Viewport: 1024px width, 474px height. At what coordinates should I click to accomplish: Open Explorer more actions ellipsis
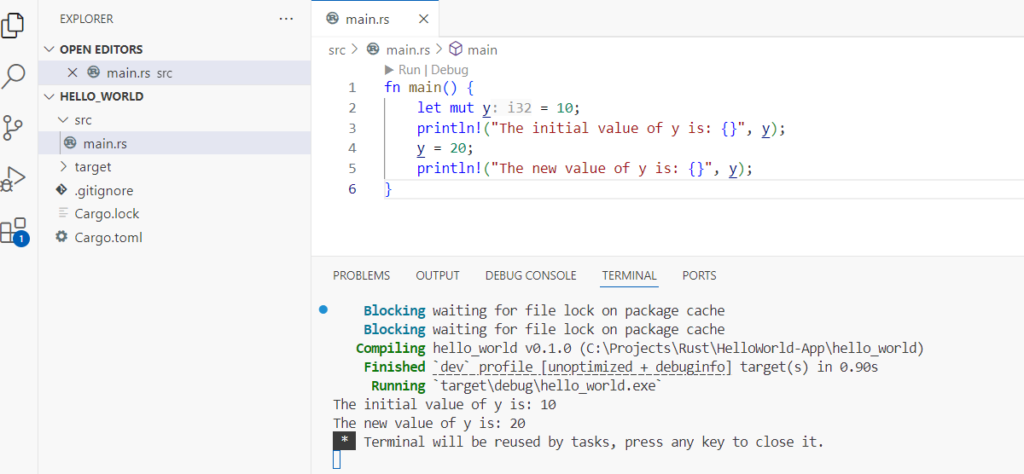[x=286, y=19]
